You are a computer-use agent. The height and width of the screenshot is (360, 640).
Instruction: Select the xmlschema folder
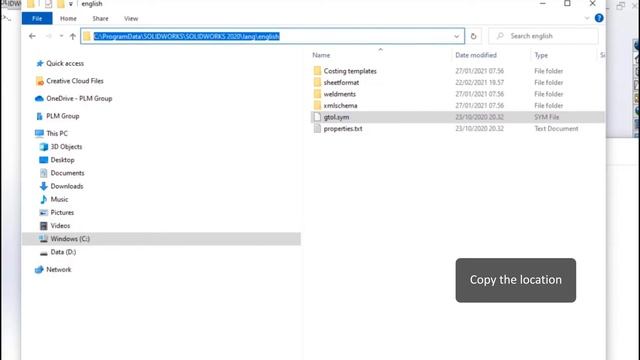340,105
